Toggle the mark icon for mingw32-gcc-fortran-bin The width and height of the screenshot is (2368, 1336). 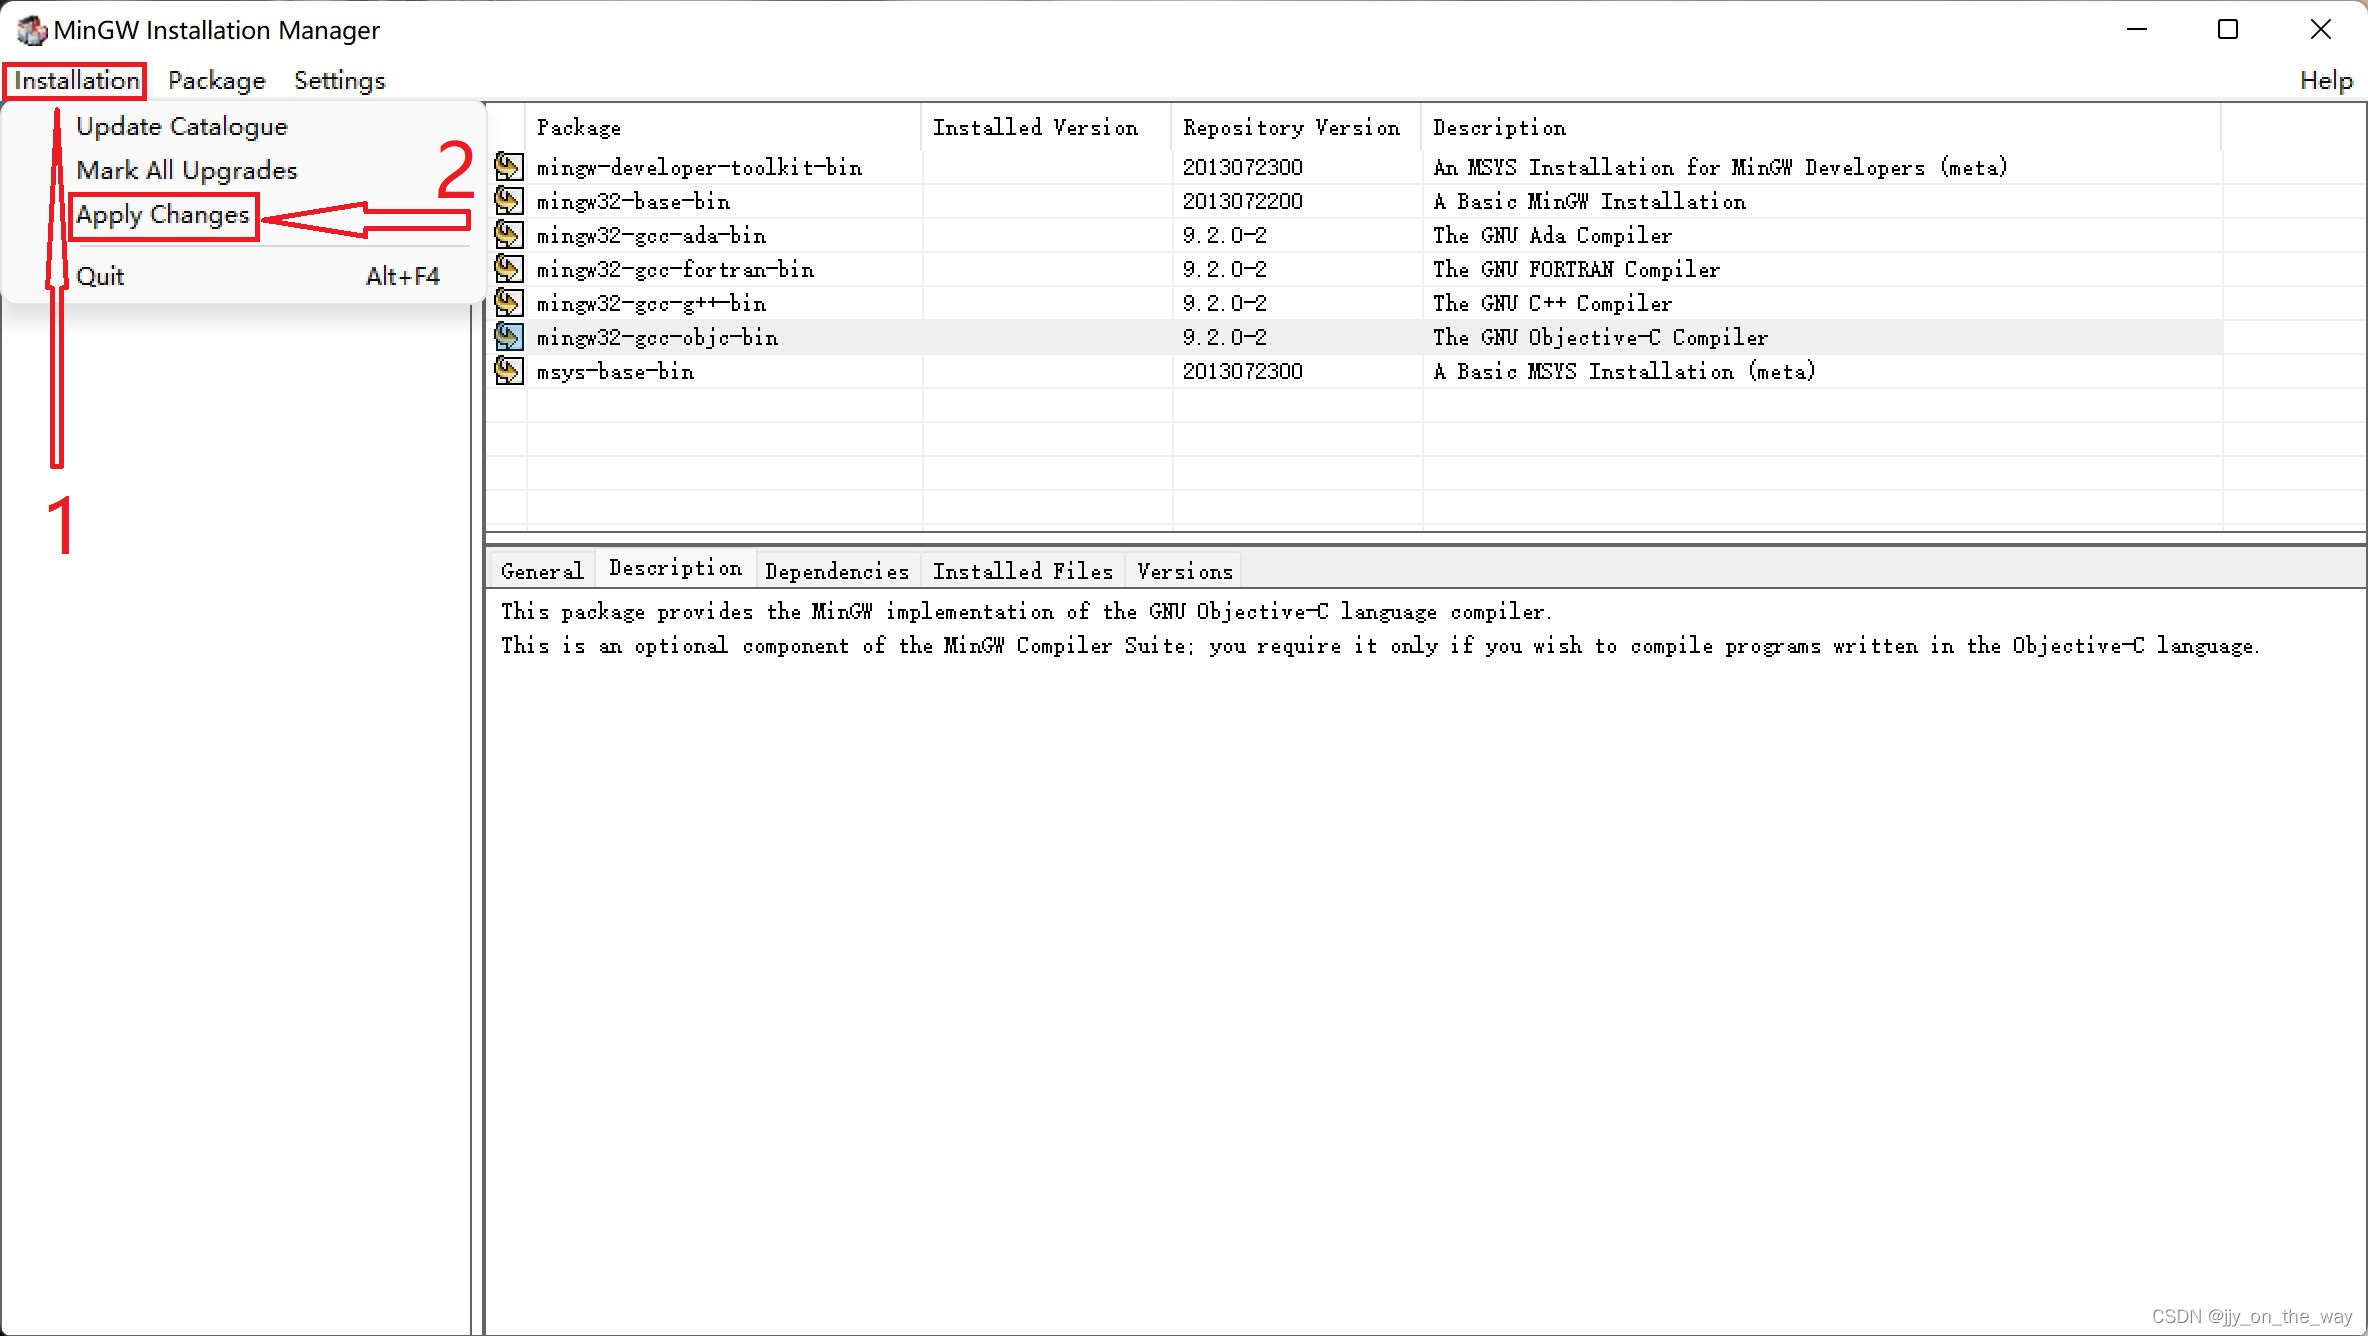pyautogui.click(x=508, y=268)
